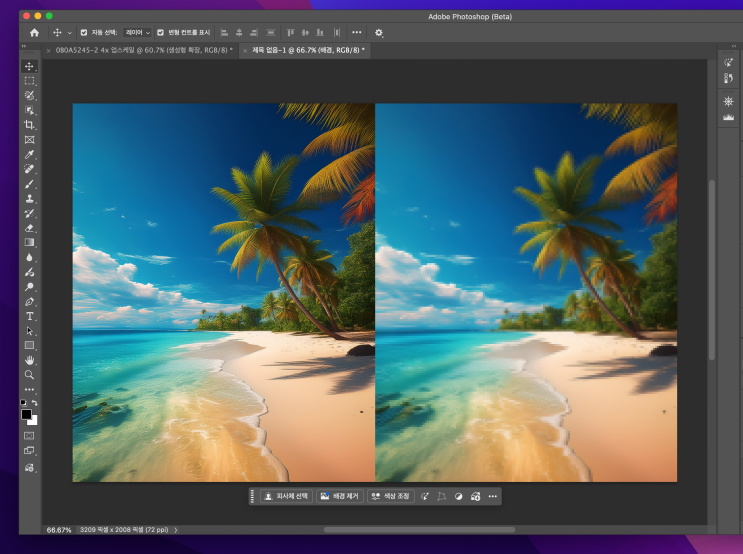The height and width of the screenshot is (554, 743).
Task: Create adjustment layer half-circle icon in taskbar
Action: [458, 496]
